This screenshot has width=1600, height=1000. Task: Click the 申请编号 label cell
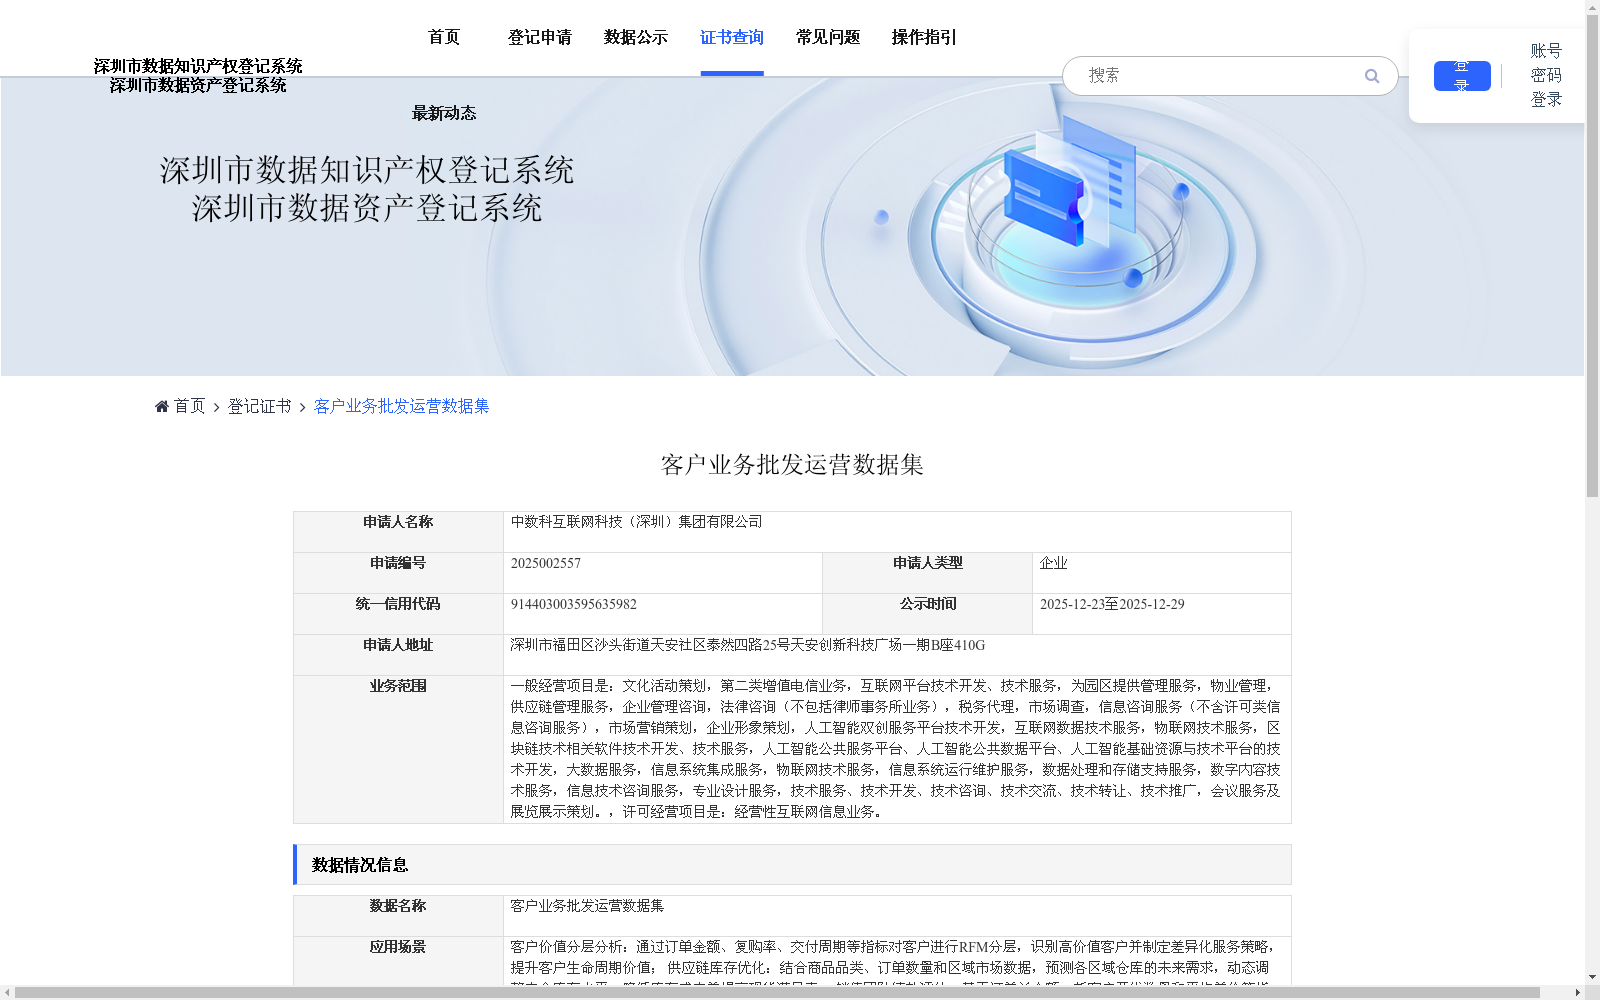(x=398, y=573)
